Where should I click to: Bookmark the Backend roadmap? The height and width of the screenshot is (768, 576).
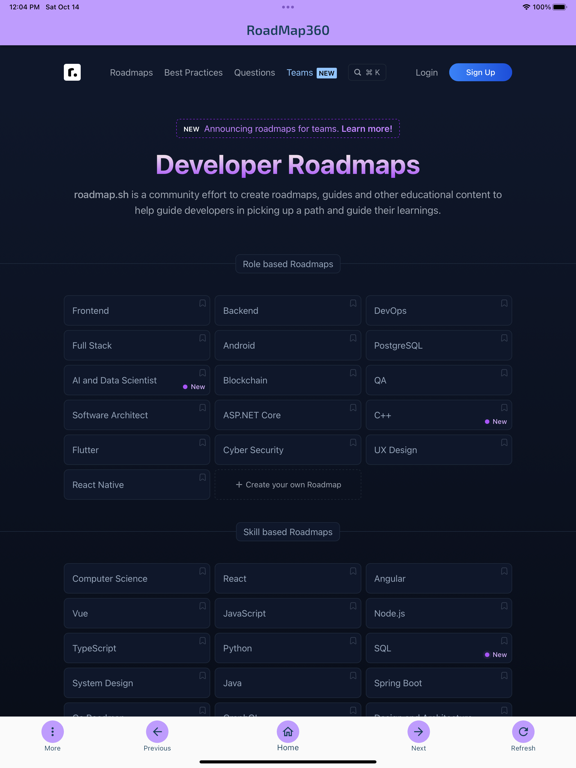[353, 303]
